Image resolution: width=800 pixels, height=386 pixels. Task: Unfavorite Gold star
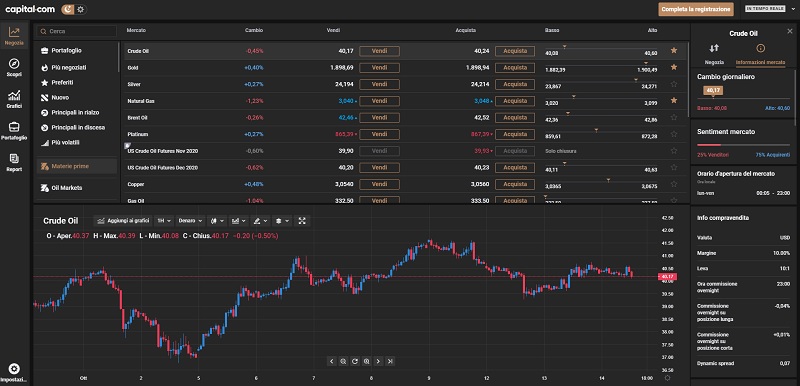(673, 67)
